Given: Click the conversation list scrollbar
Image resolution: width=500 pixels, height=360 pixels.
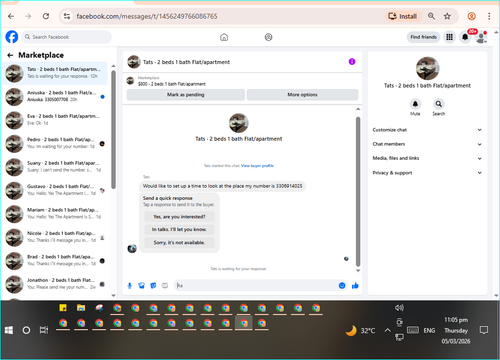Looking at the screenshot, I should pyautogui.click(x=113, y=130).
